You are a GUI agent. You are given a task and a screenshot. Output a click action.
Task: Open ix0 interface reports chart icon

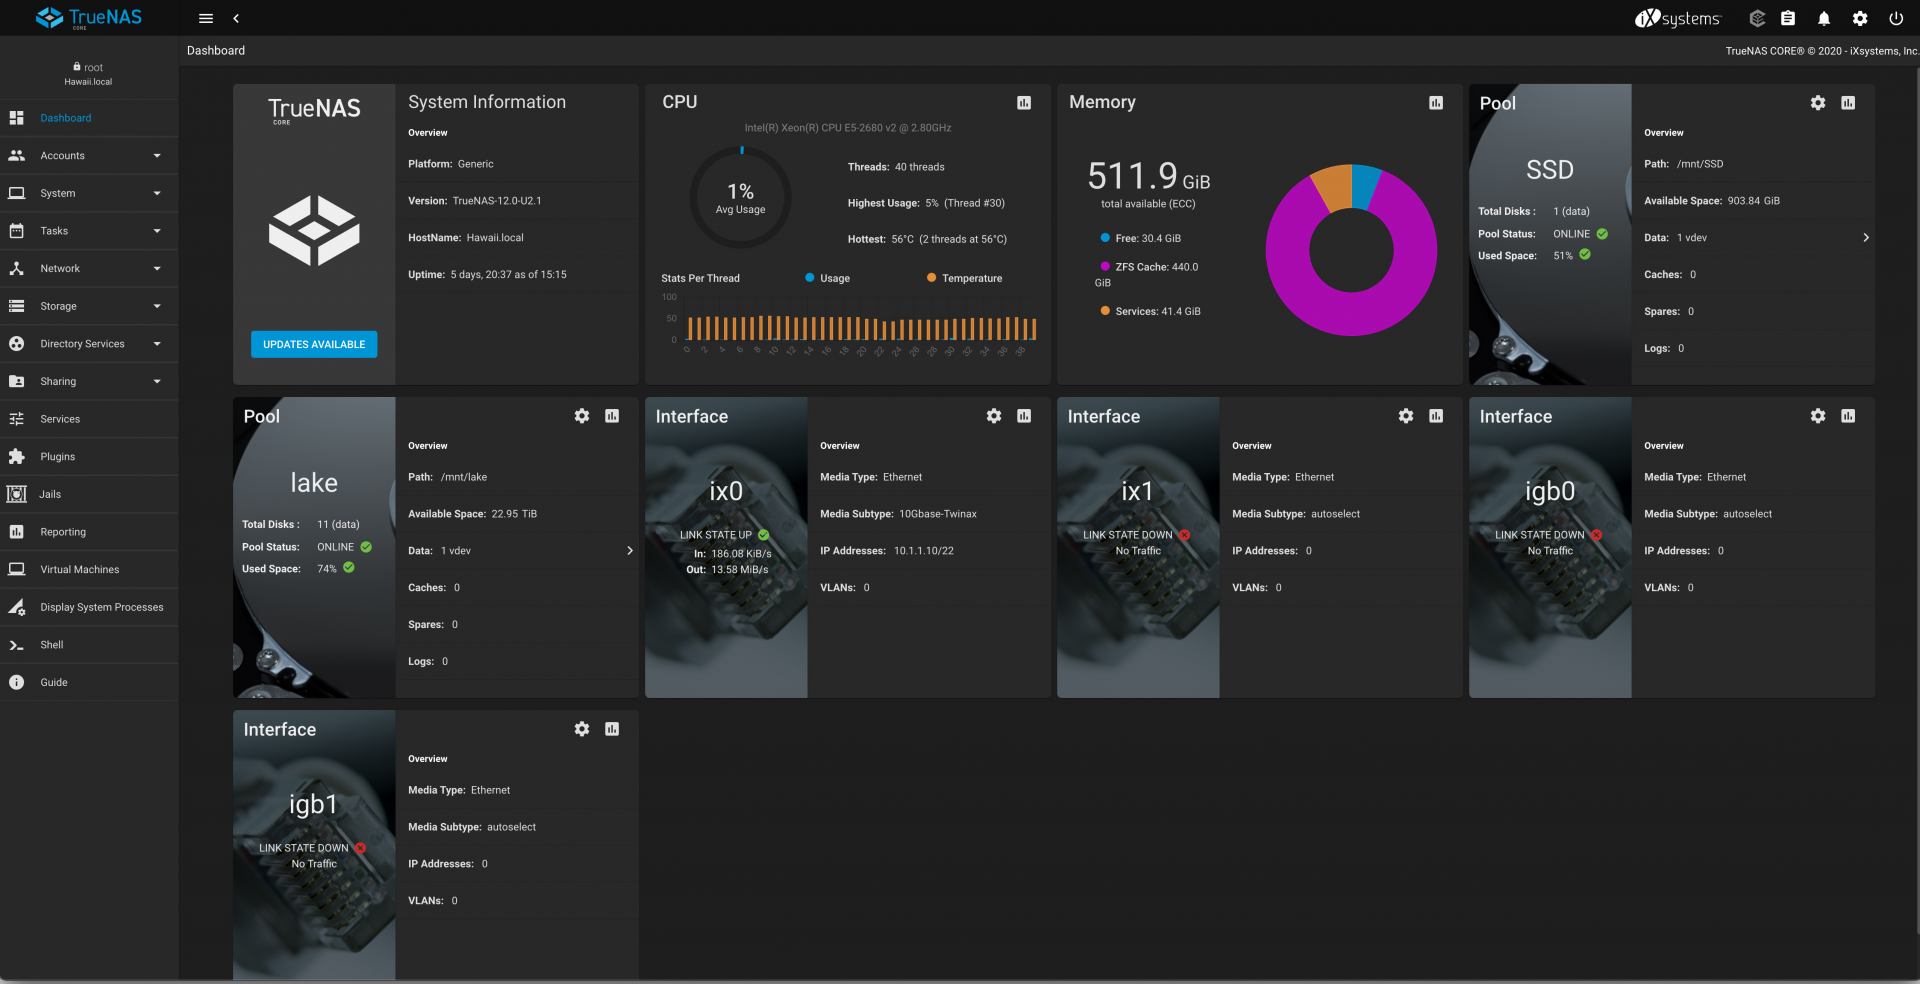[x=1024, y=416]
